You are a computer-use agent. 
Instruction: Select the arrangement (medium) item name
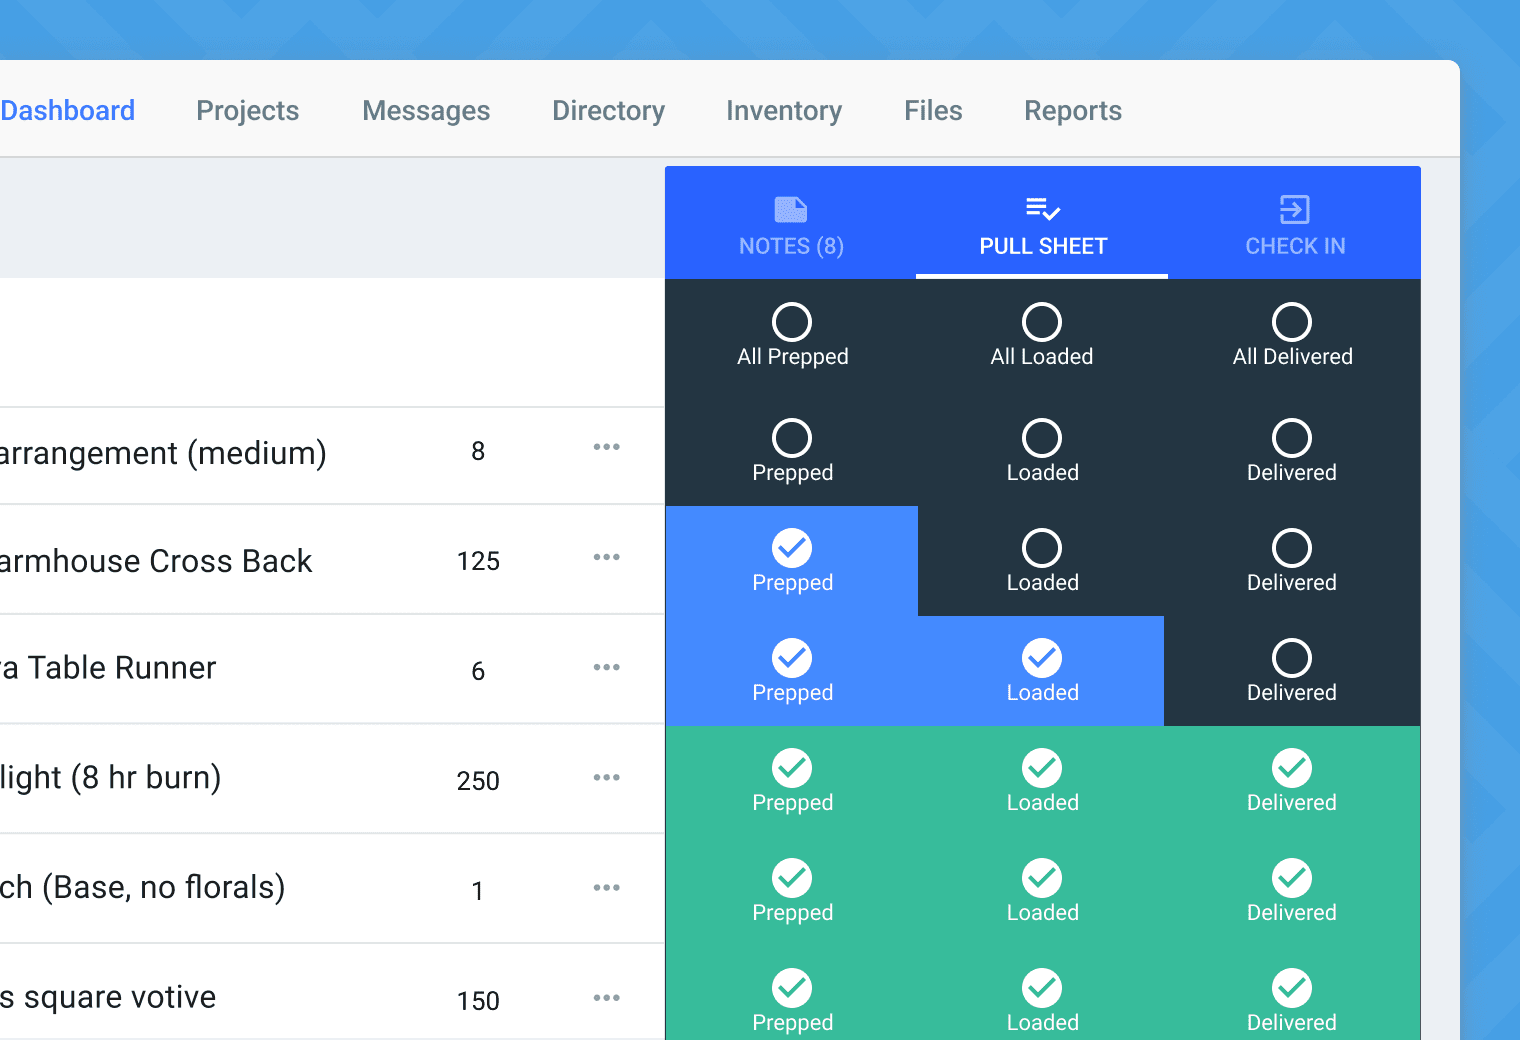coord(163,453)
